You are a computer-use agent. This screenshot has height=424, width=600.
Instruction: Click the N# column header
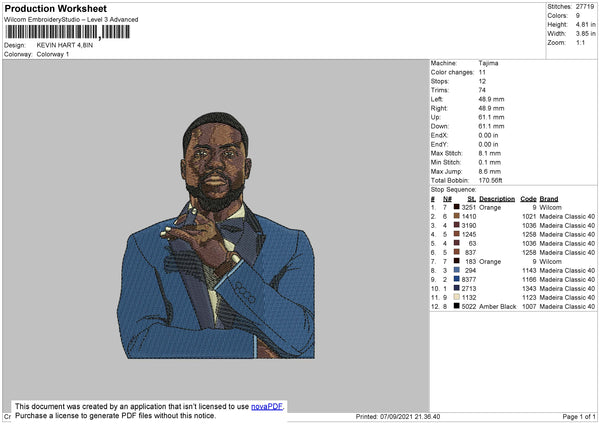447,199
